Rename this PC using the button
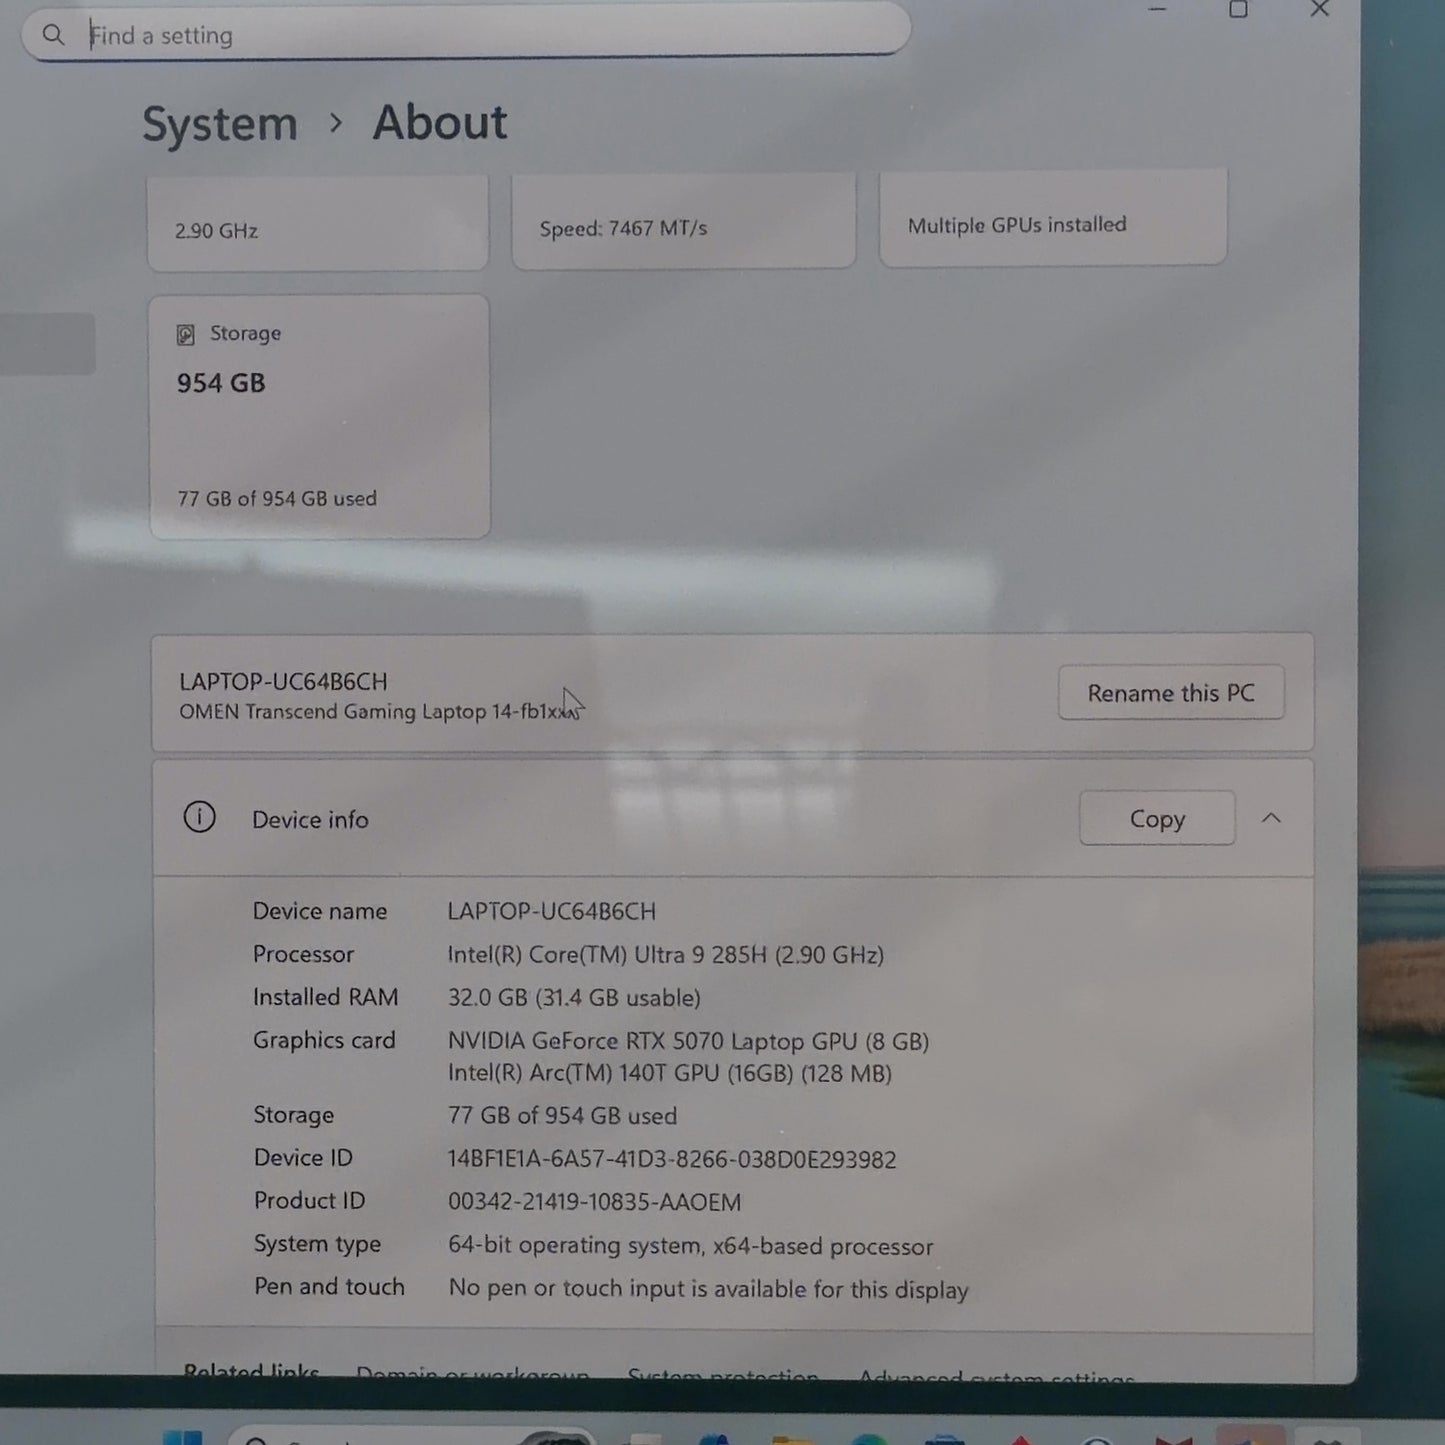Viewport: 1445px width, 1445px height. (x=1171, y=692)
